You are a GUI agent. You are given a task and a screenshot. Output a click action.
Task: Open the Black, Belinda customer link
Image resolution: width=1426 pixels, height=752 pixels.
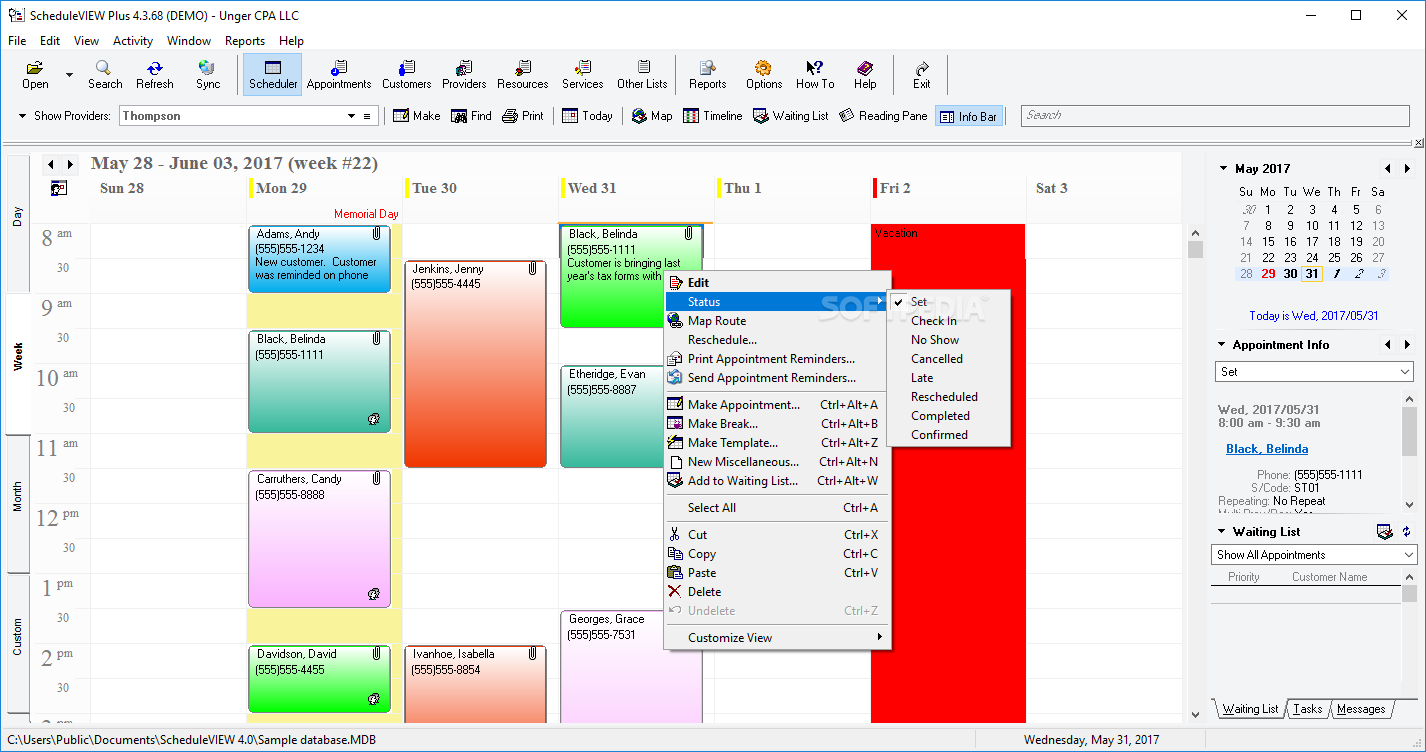click(x=1266, y=449)
